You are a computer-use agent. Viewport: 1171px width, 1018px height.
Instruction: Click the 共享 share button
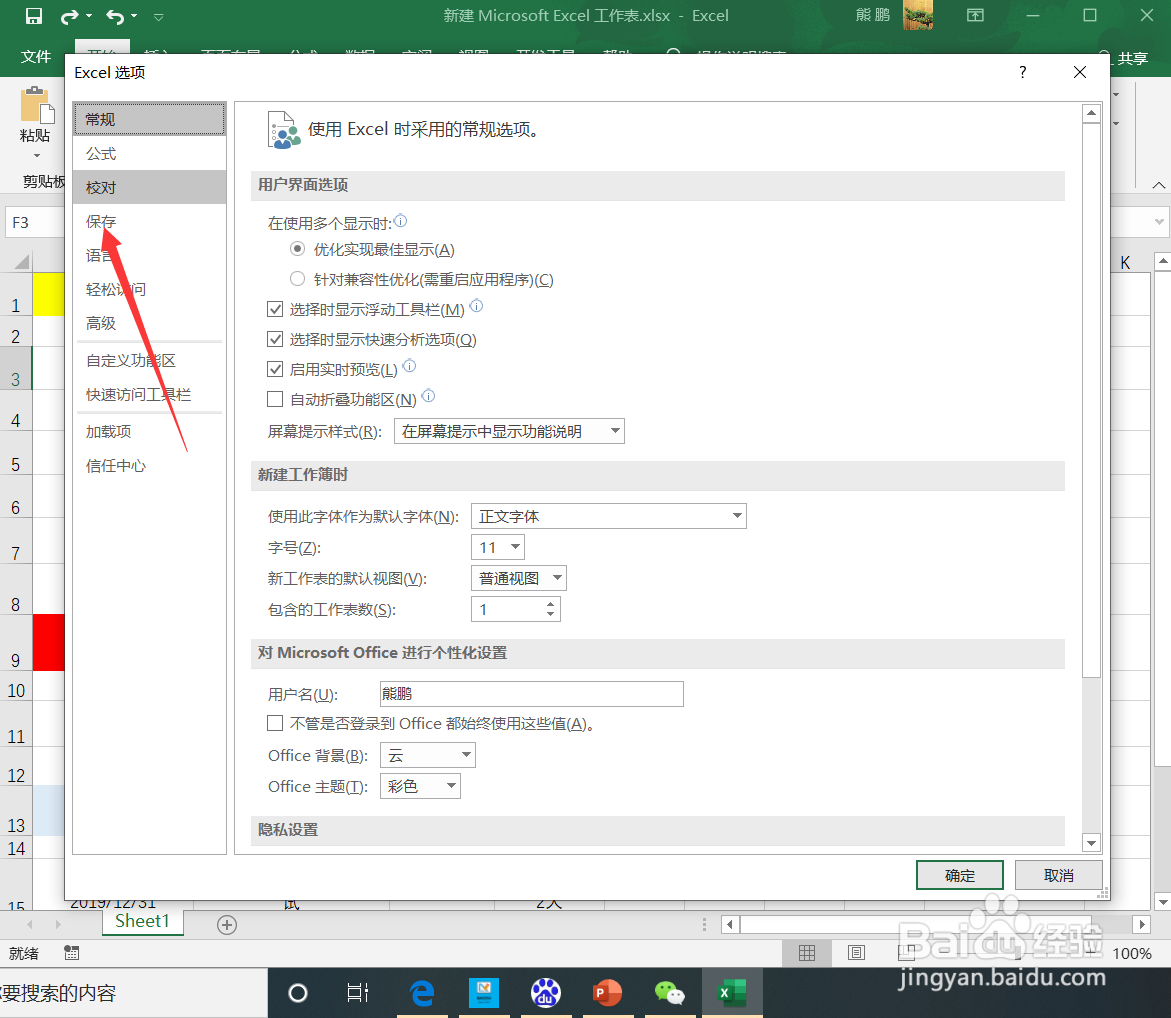1124,58
